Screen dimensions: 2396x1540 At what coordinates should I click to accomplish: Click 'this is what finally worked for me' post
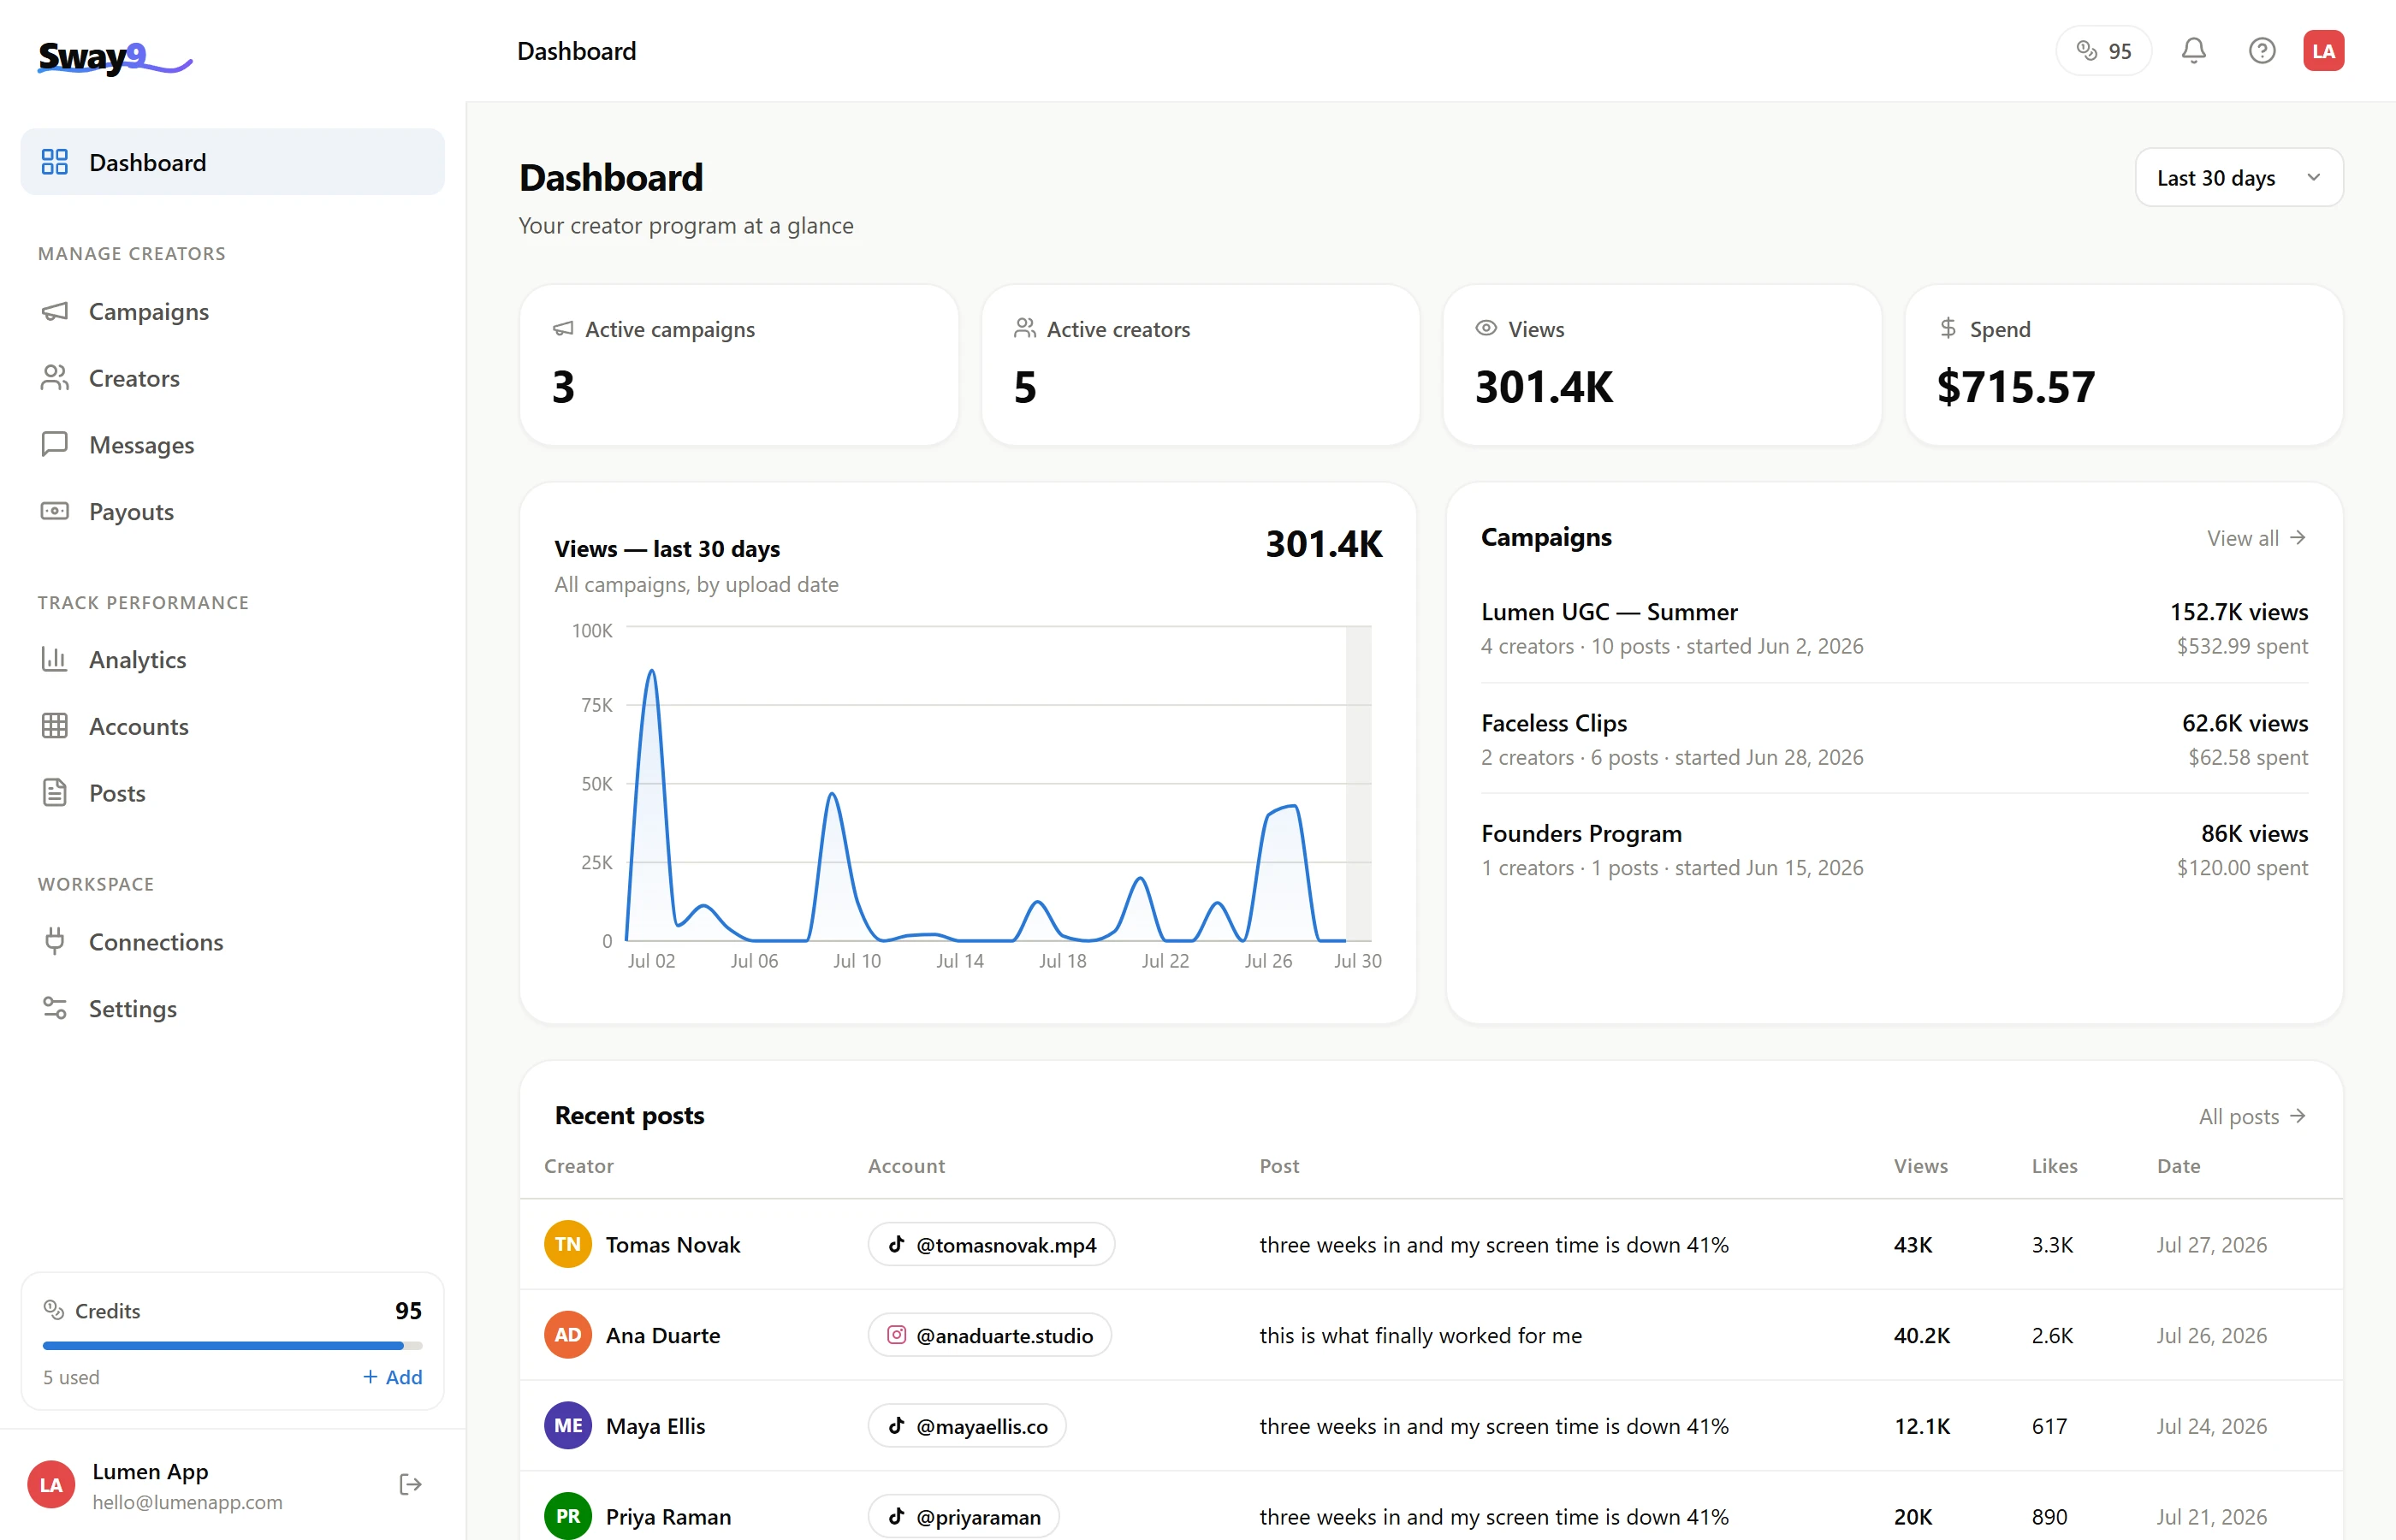1420,1335
